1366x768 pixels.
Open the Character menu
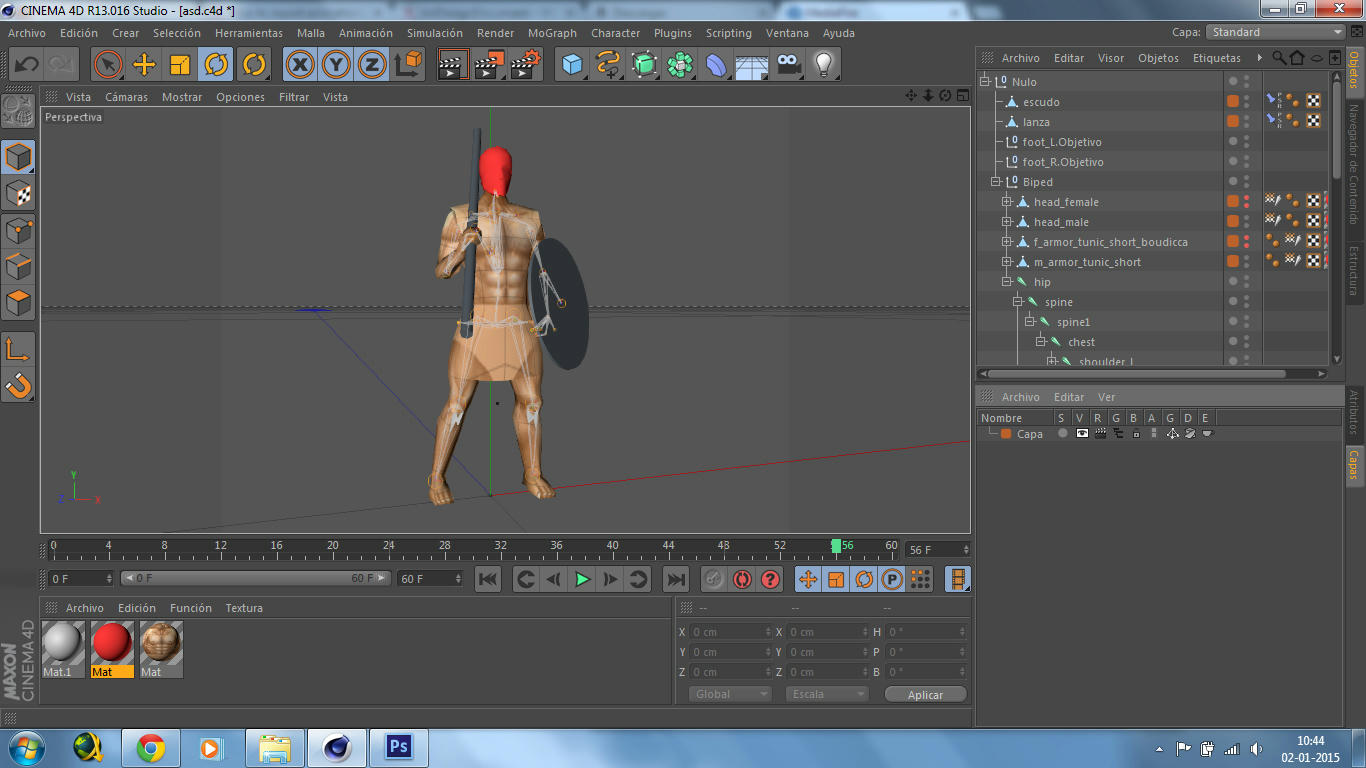pos(615,33)
